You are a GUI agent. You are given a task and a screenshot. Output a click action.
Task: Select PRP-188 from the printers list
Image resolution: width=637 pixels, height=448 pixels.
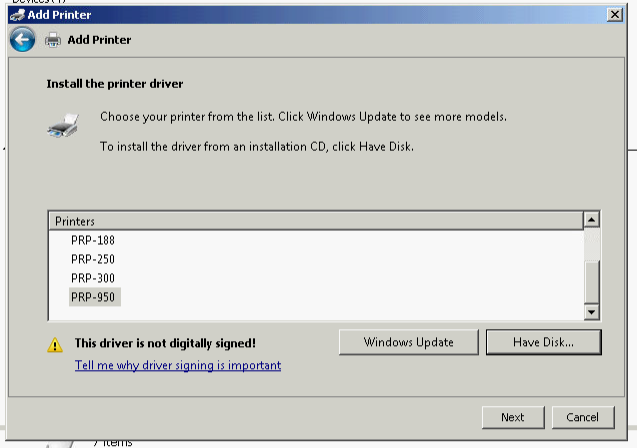point(93,240)
